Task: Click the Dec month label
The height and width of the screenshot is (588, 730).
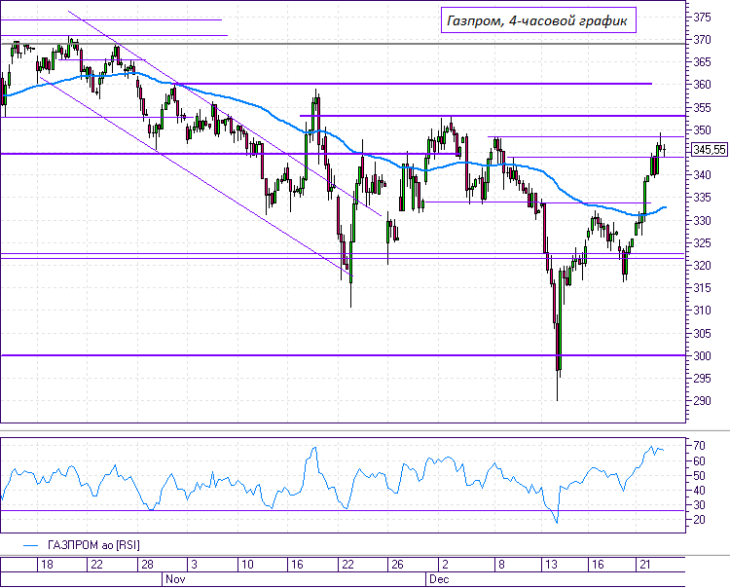Action: click(439, 579)
